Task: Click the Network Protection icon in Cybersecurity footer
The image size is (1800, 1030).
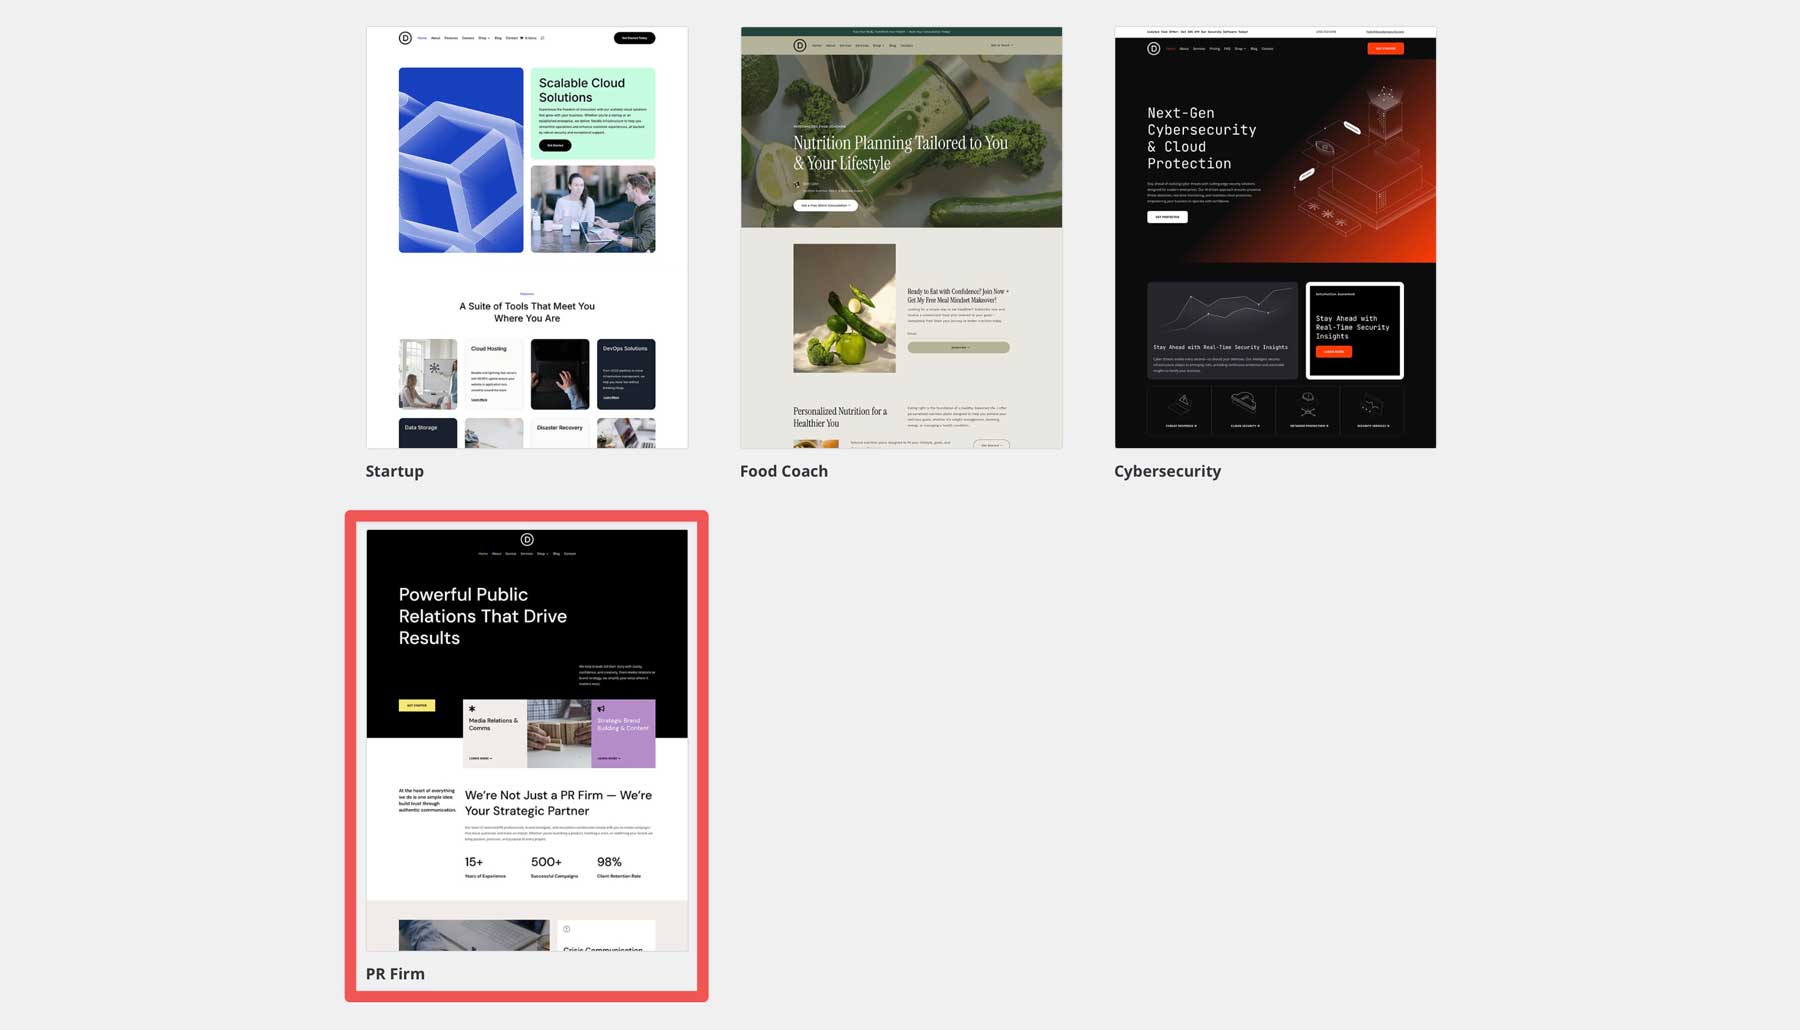Action: [1308, 402]
